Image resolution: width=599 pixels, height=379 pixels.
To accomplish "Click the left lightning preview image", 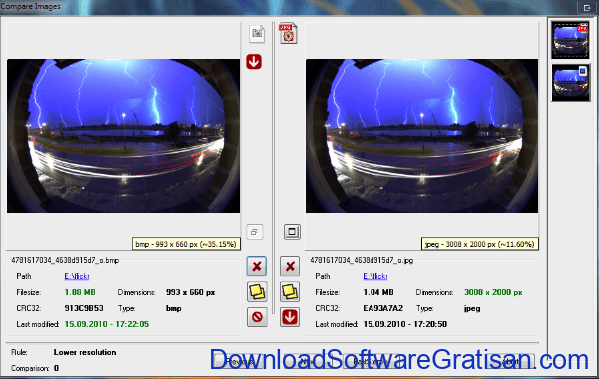I will pyautogui.click(x=123, y=136).
